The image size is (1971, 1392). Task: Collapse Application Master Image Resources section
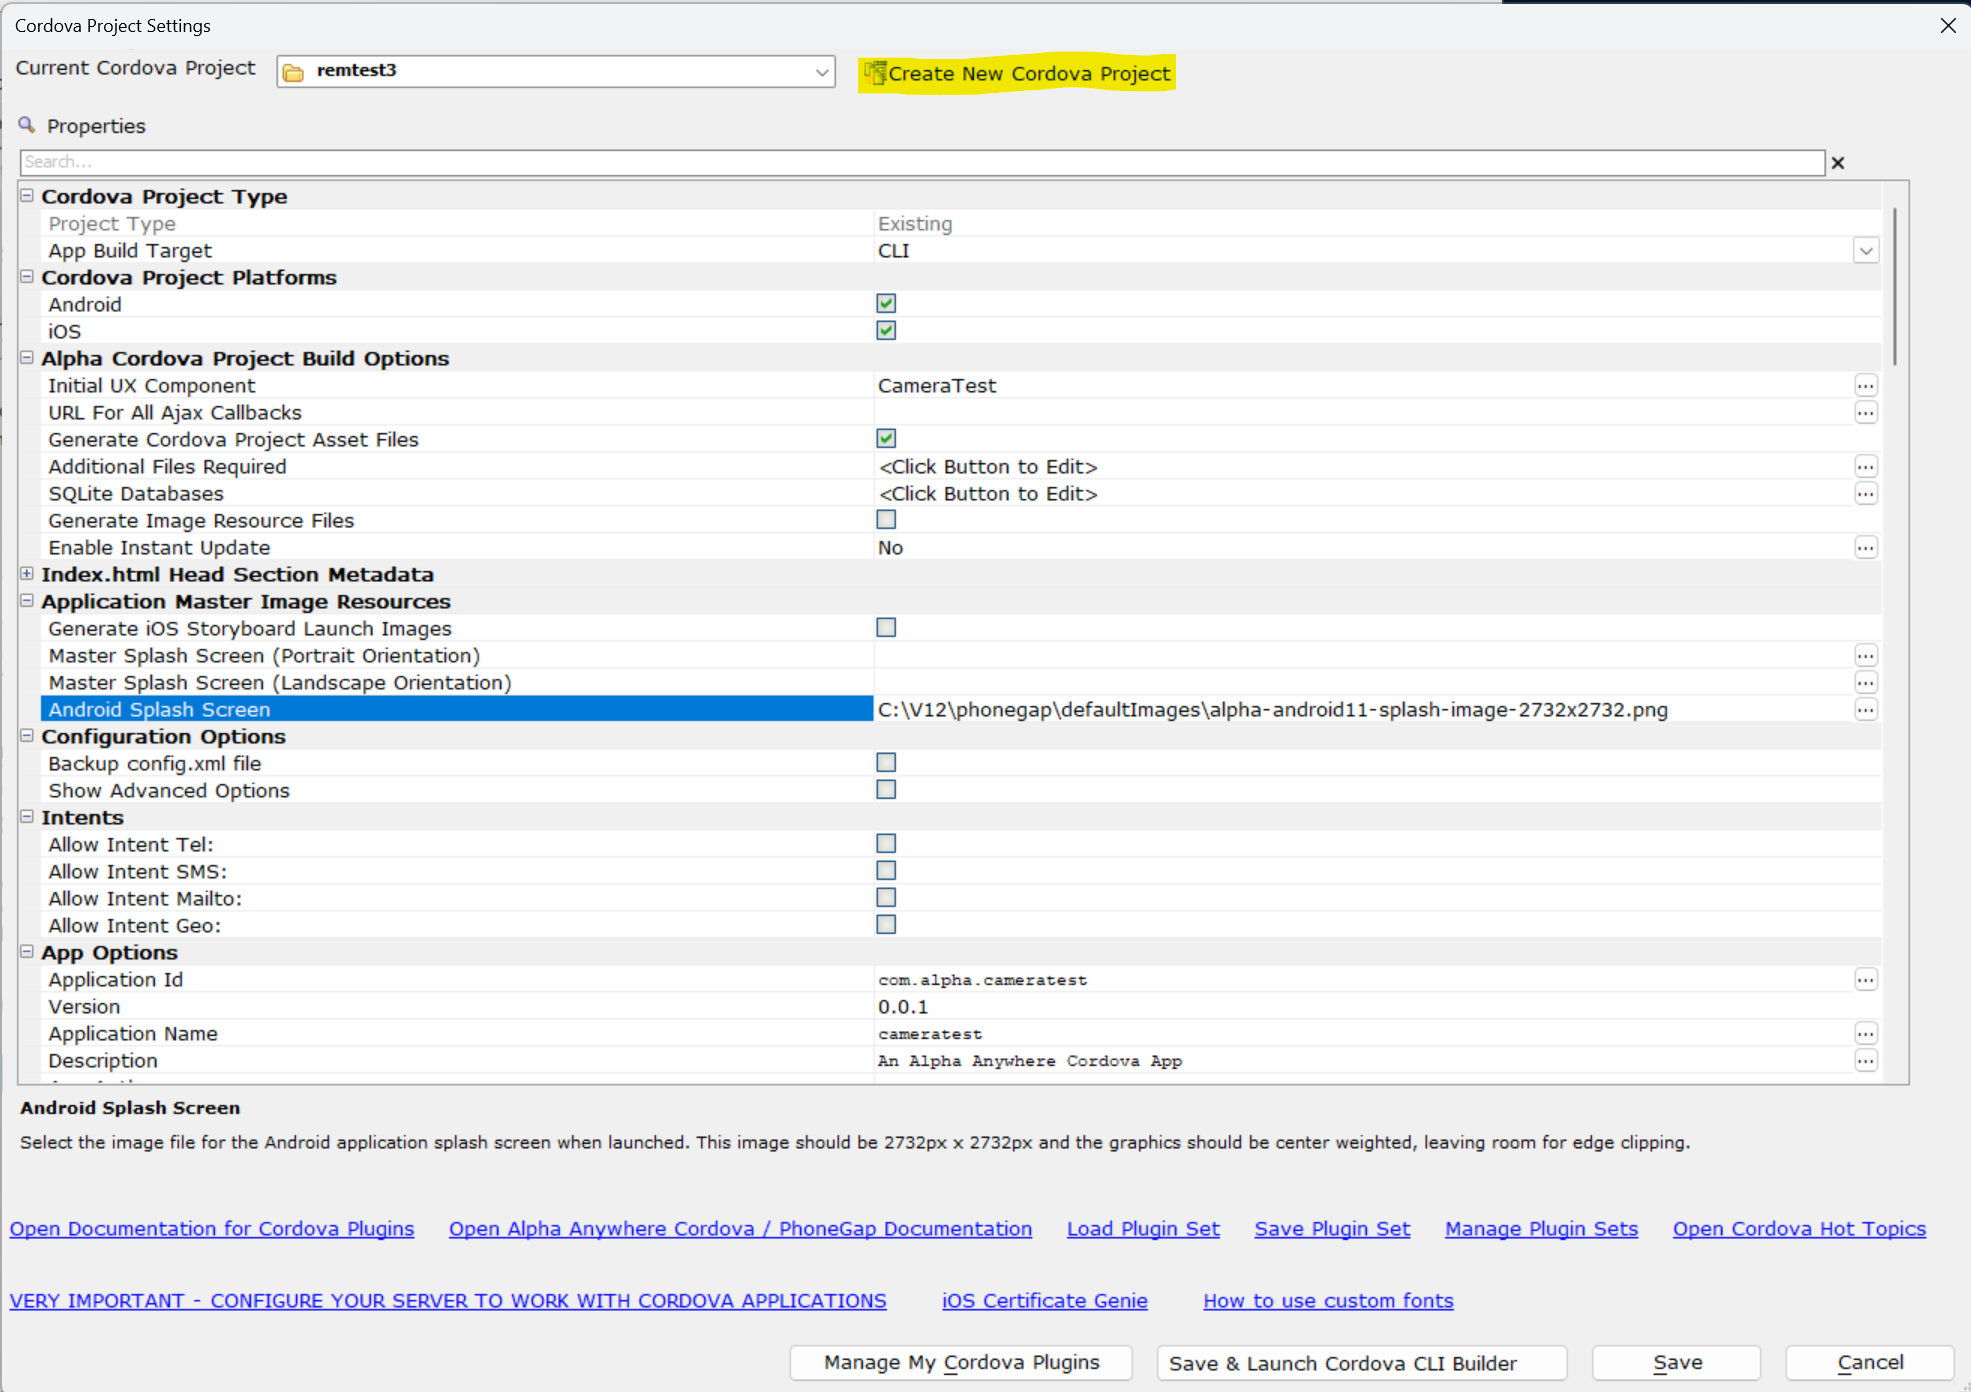tap(27, 601)
